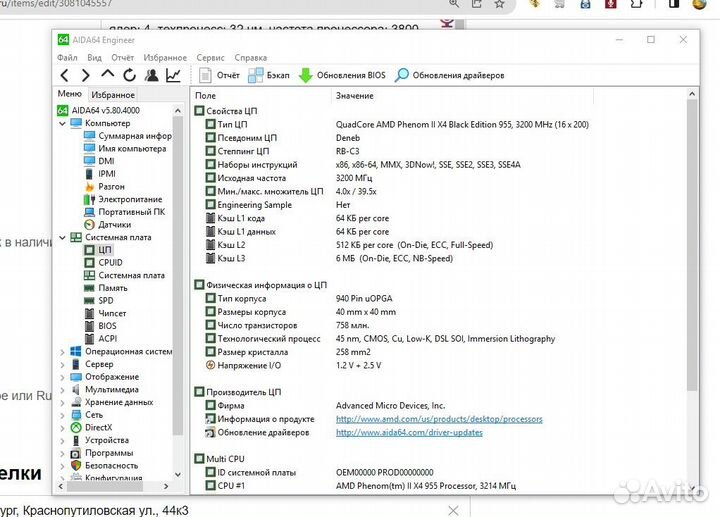Click Обновления драйверов magnifier button
Image resolution: width=720 pixels, height=517 pixels.
[x=449, y=75]
